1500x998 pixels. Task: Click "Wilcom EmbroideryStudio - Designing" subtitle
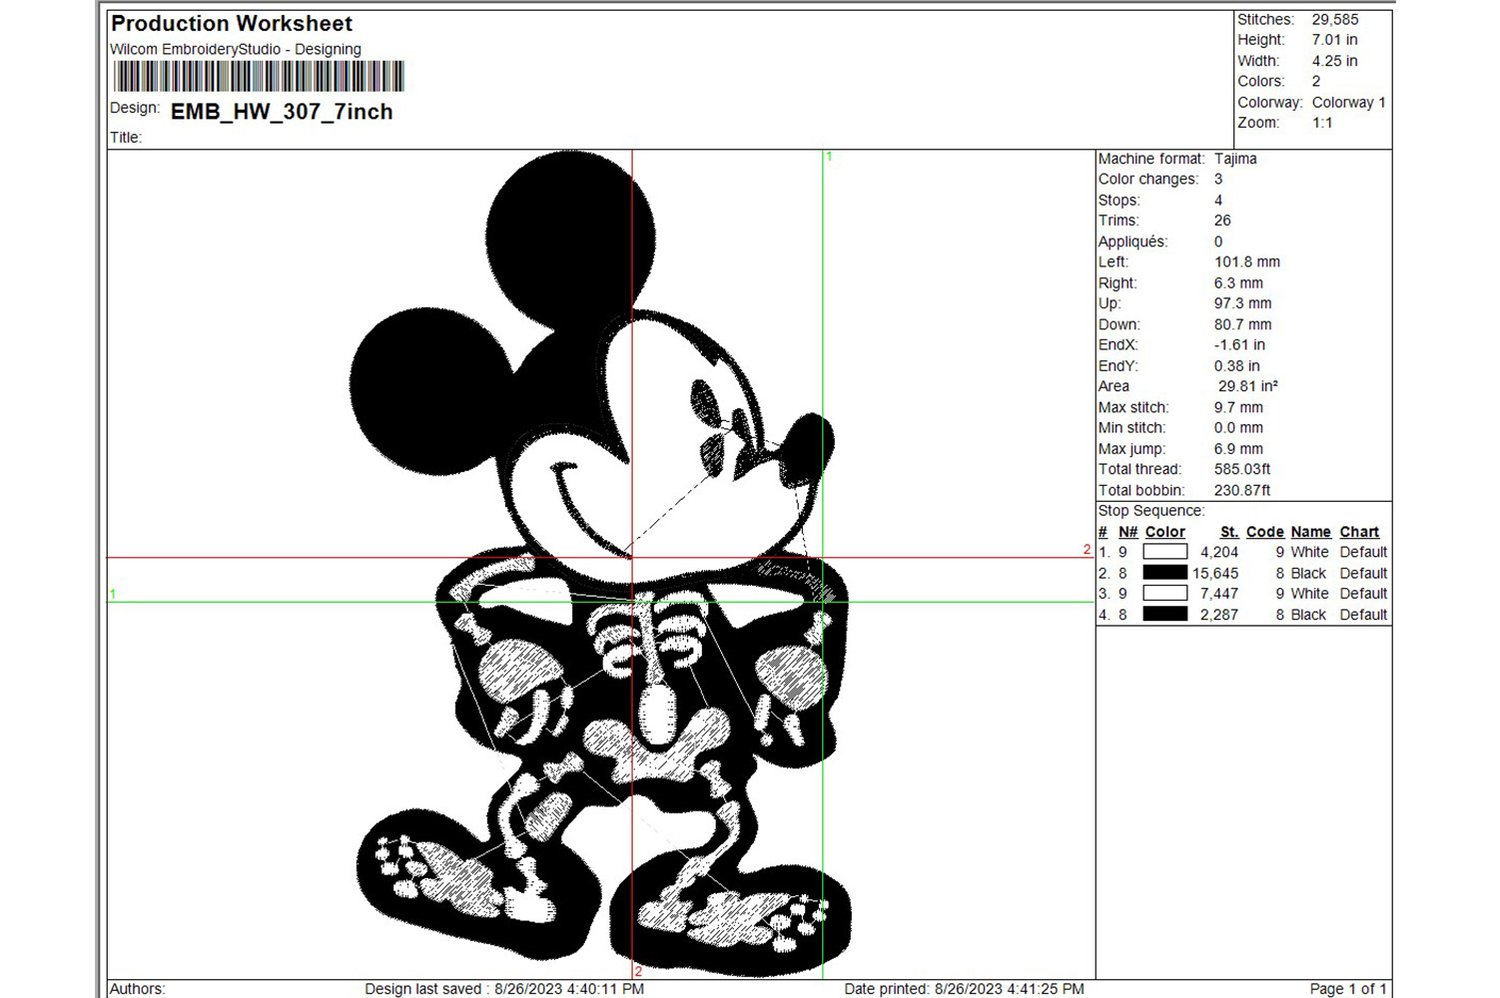235,49
